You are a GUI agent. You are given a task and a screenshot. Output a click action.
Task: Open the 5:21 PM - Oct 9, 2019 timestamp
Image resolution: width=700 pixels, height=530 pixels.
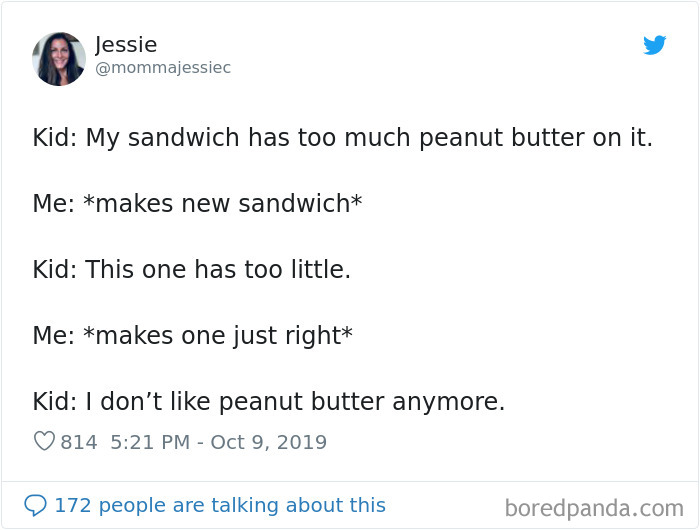click(218, 442)
